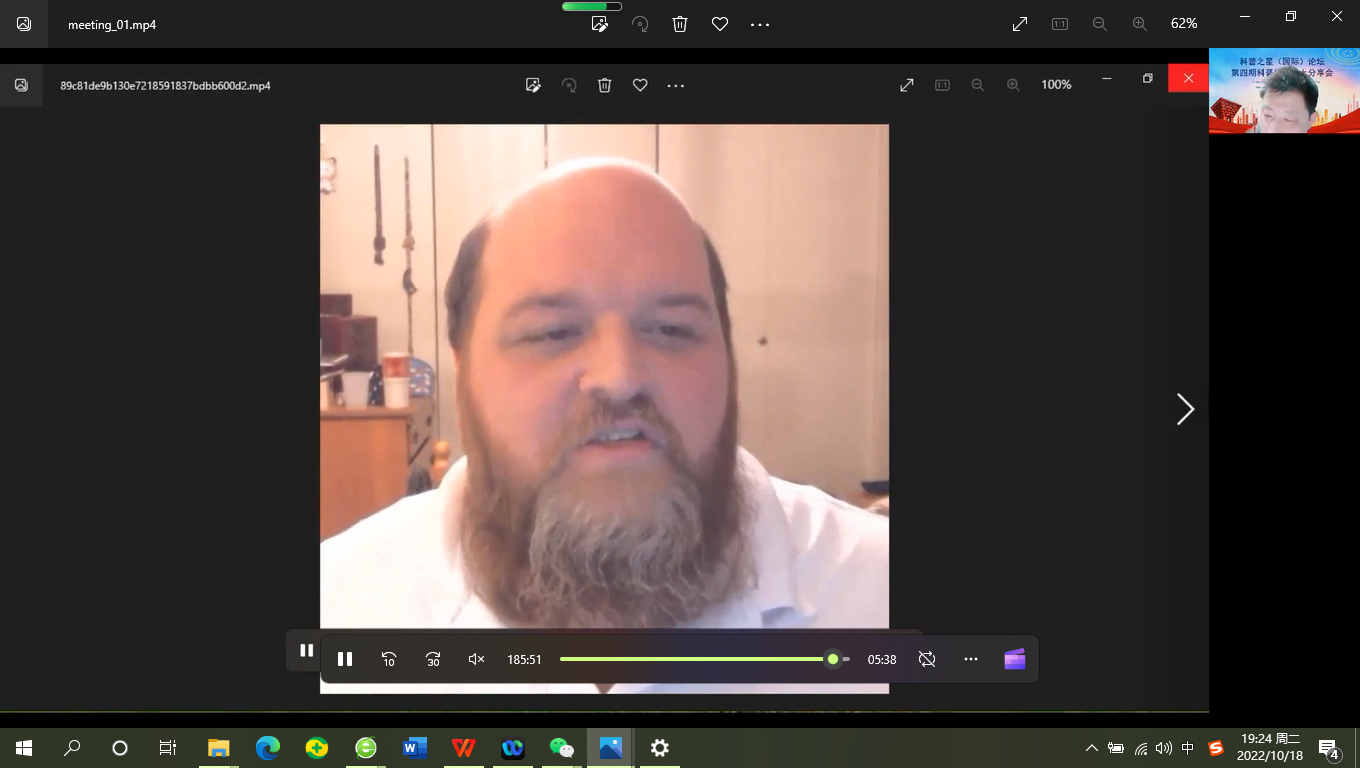1360x768 pixels.
Task: Open WeChat from the taskbar
Action: (x=562, y=748)
